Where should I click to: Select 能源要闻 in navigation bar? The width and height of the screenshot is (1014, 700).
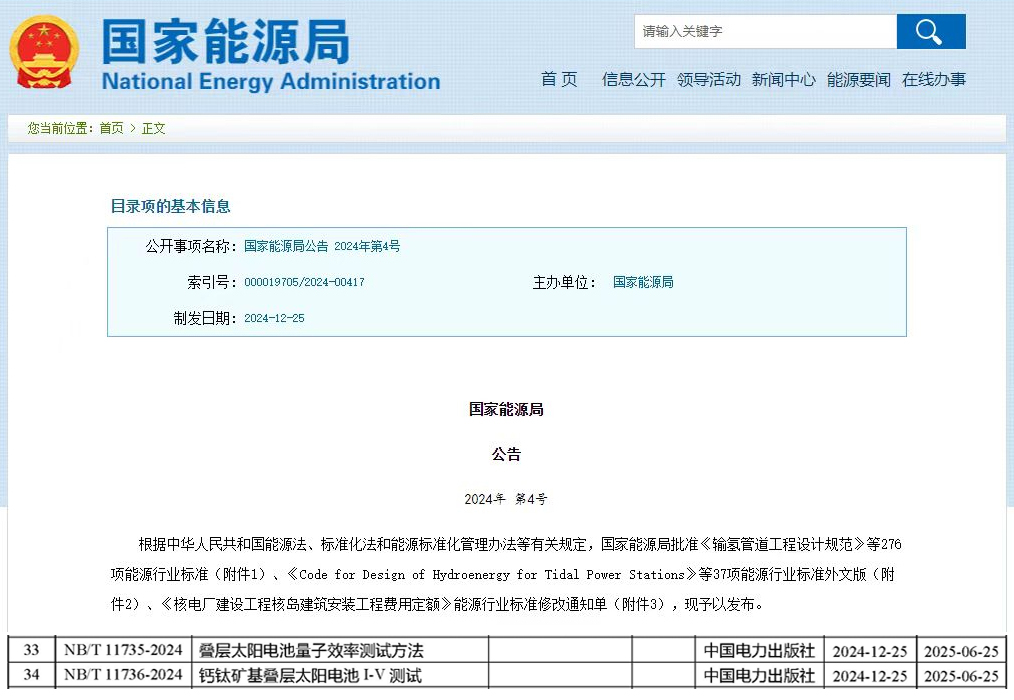[x=858, y=80]
